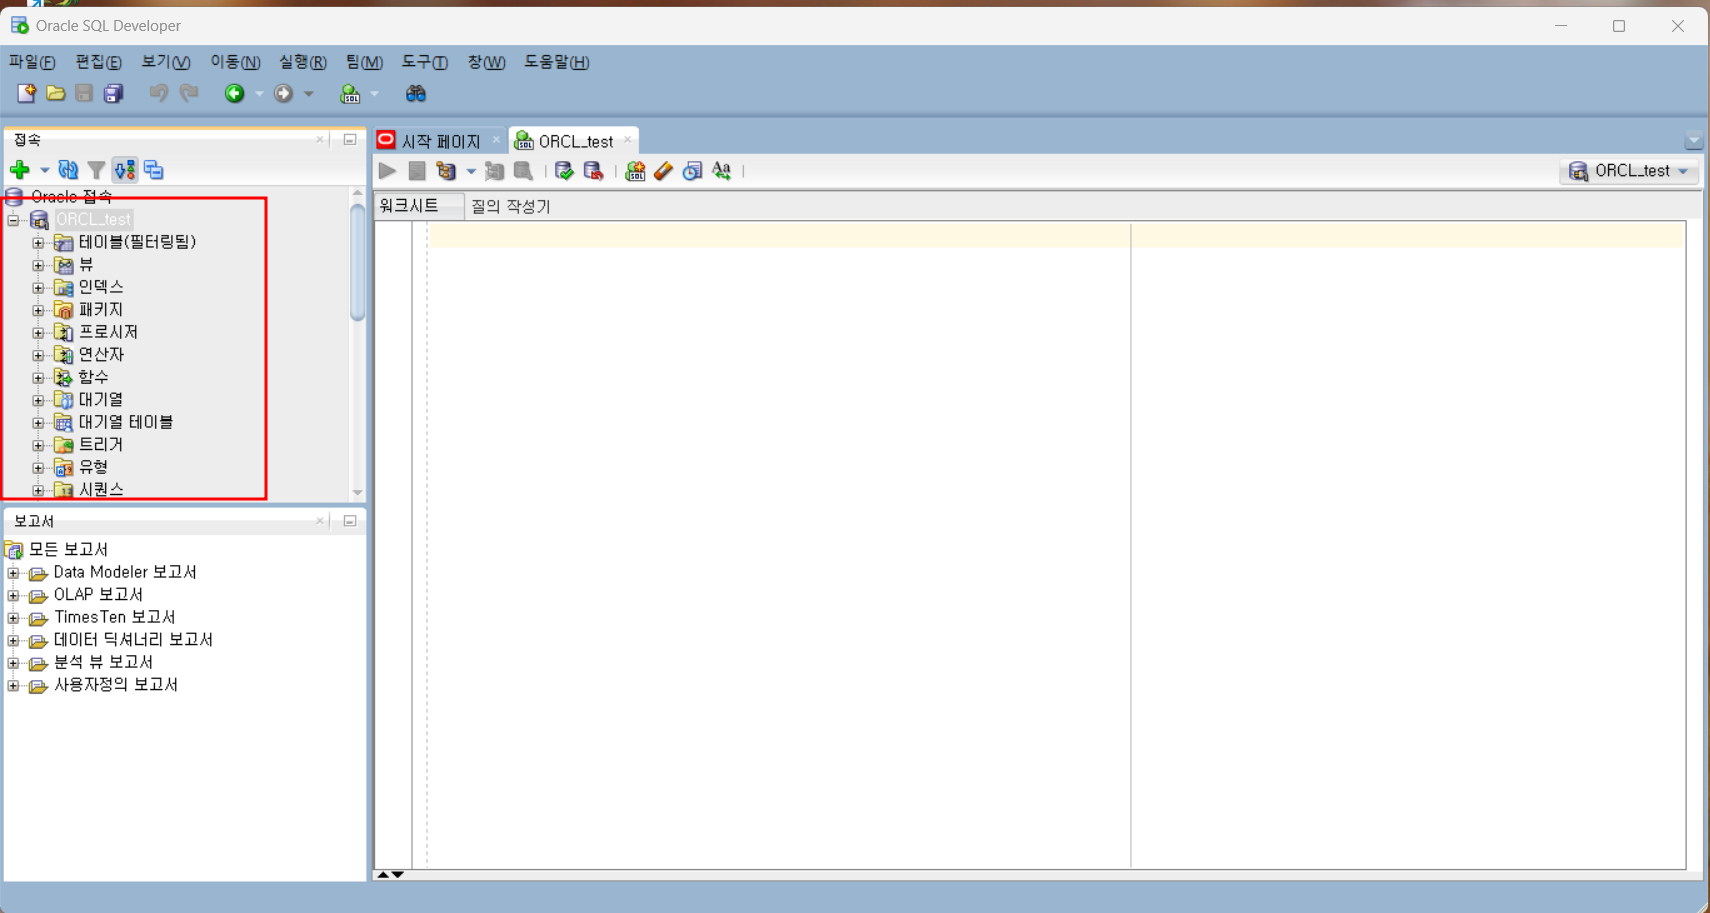
Task: Click the Explain Plan icon
Action: tap(446, 171)
